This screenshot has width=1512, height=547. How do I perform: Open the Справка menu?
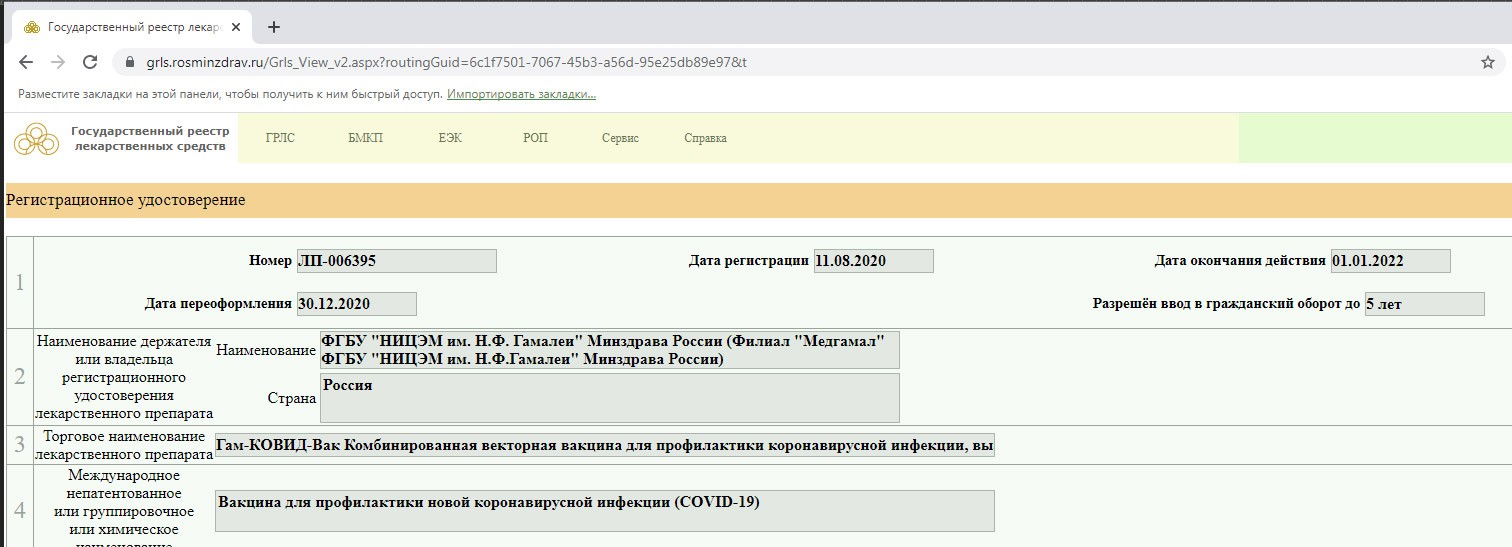click(x=705, y=138)
